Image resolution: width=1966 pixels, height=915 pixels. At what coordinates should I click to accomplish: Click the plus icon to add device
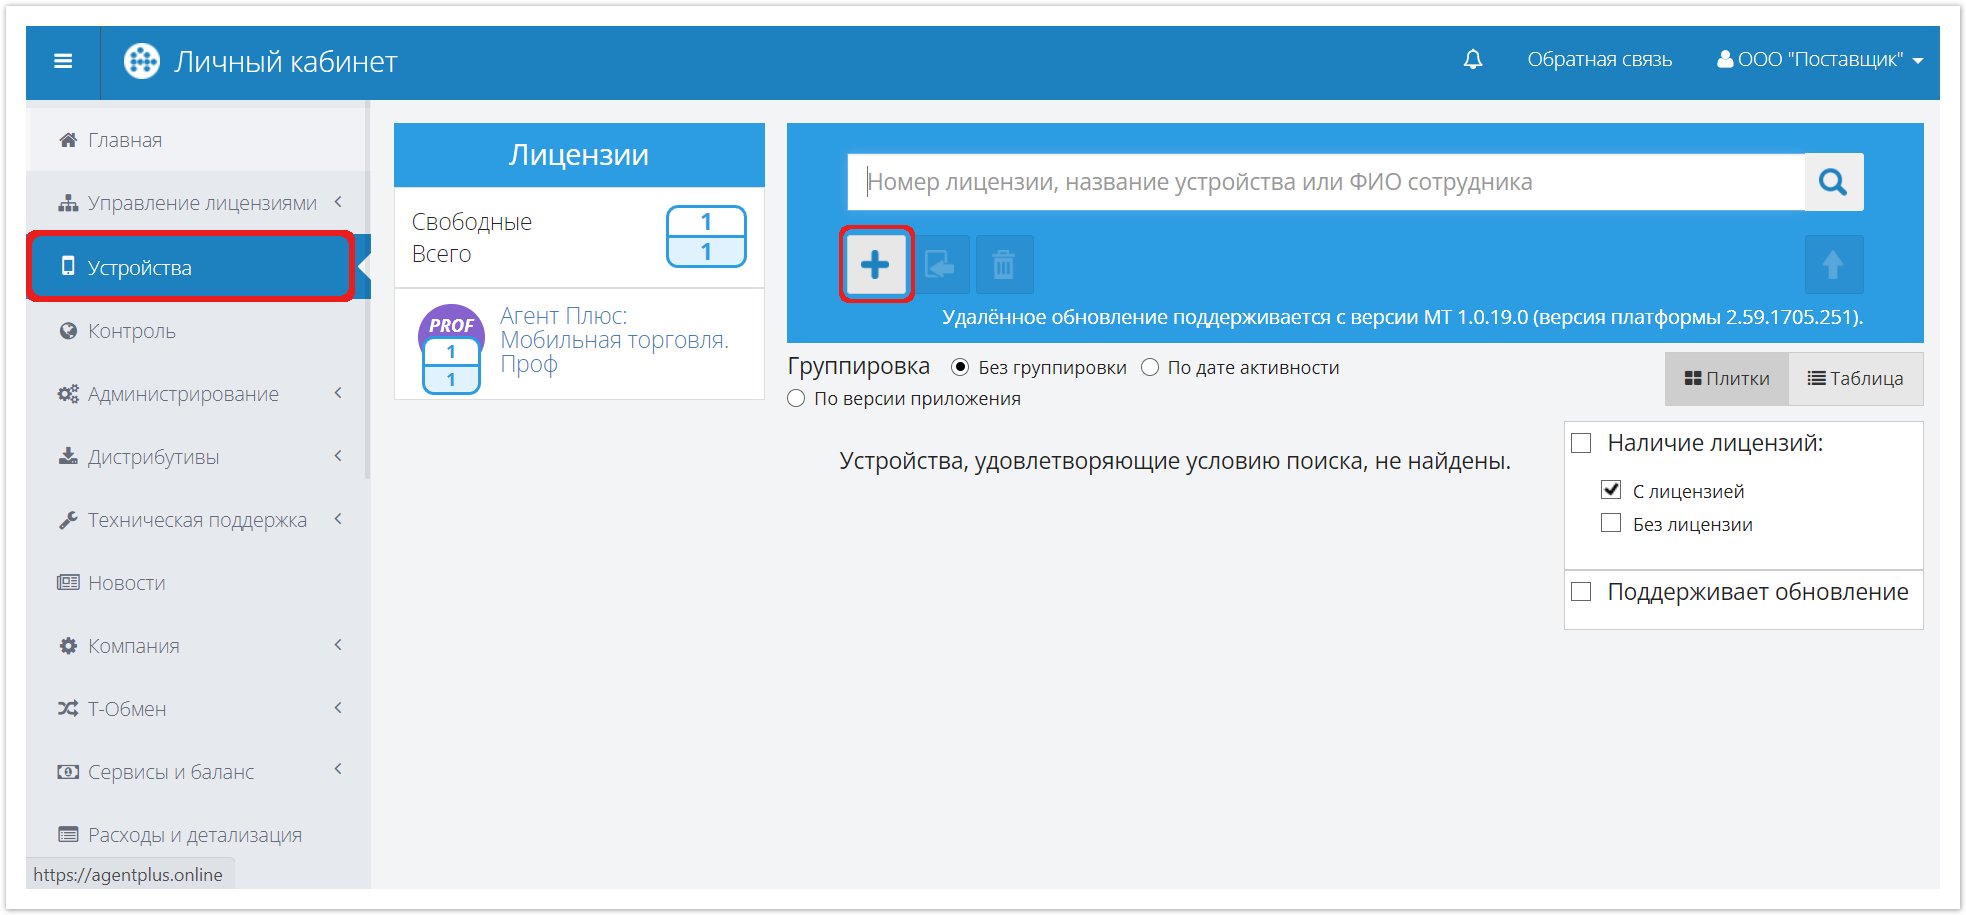coord(875,265)
